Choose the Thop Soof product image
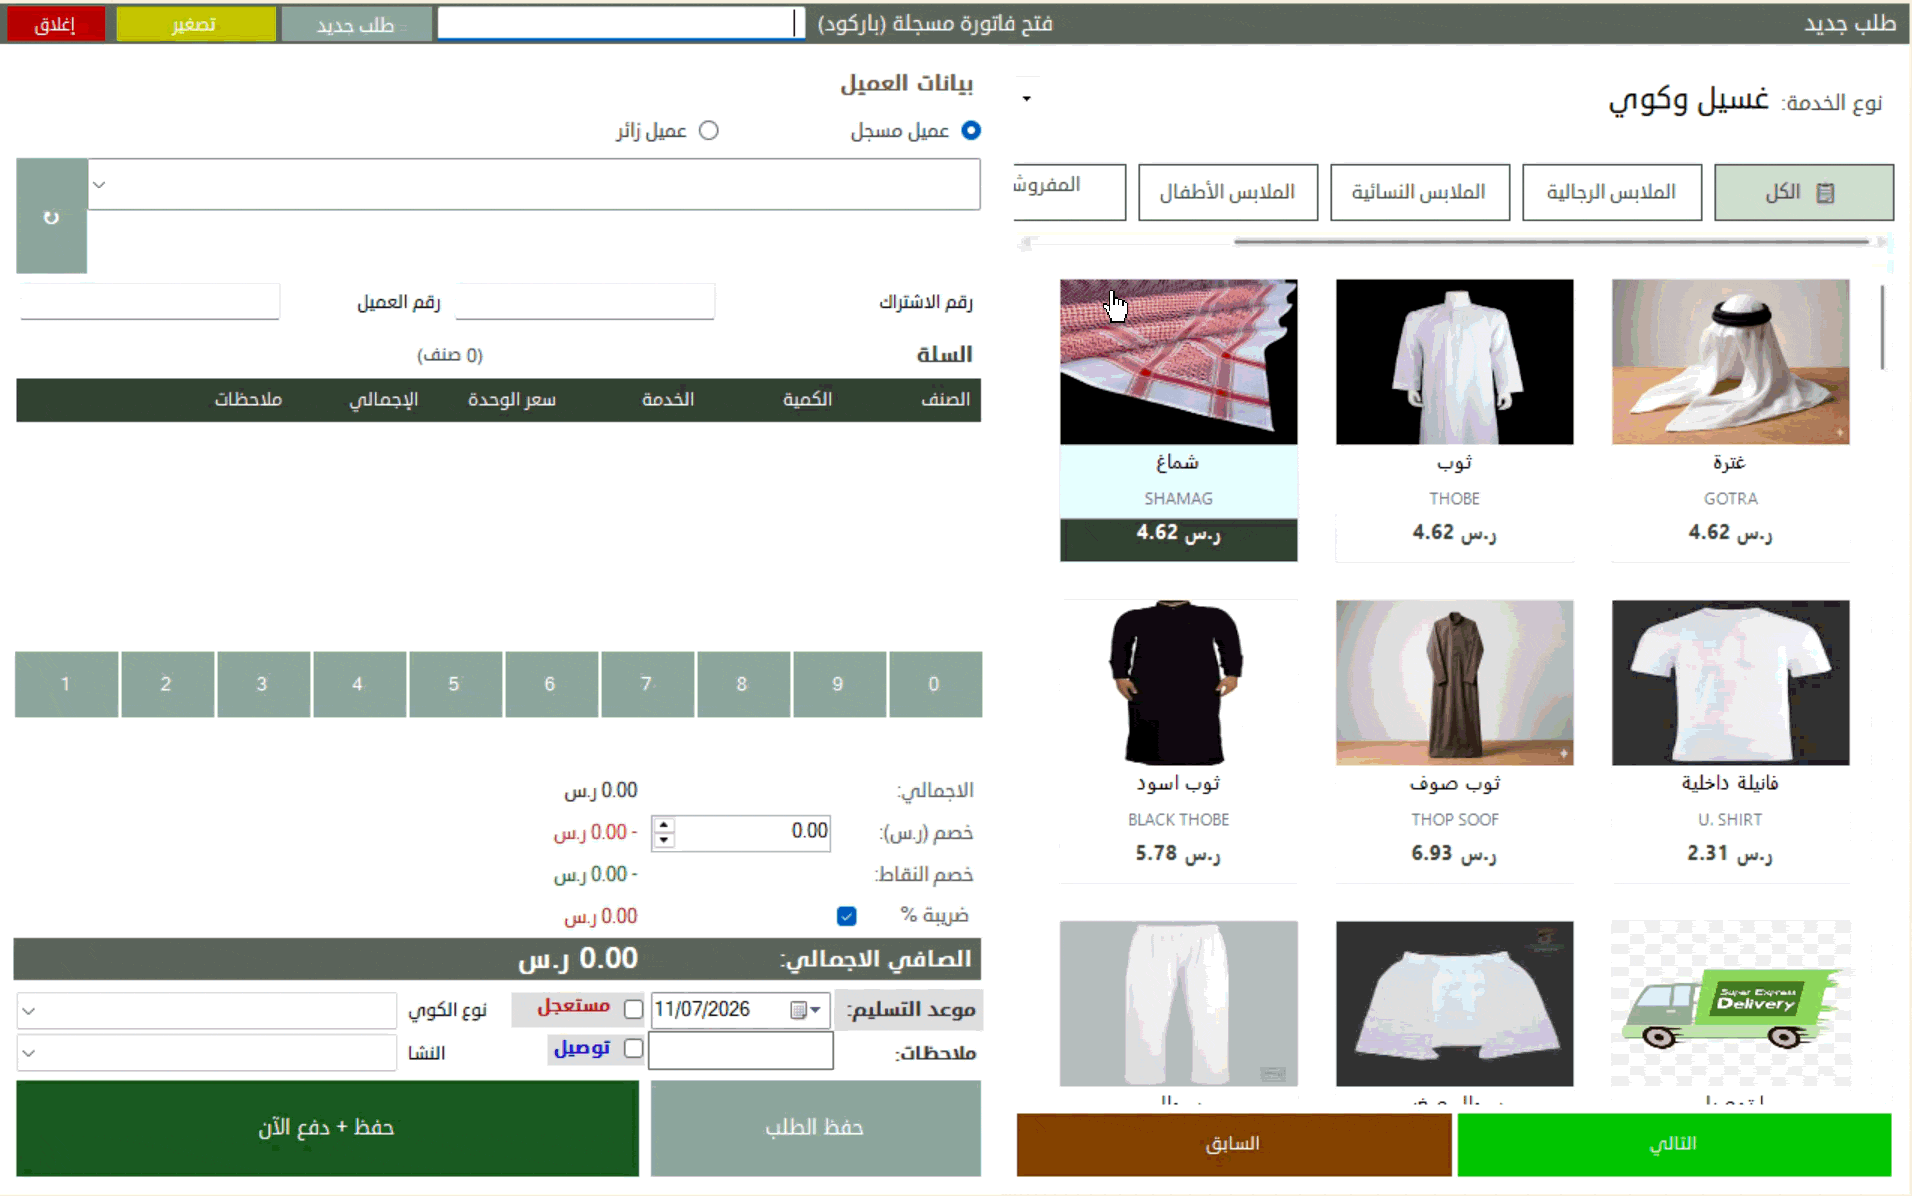Image resolution: width=1912 pixels, height=1196 pixels. click(x=1454, y=683)
